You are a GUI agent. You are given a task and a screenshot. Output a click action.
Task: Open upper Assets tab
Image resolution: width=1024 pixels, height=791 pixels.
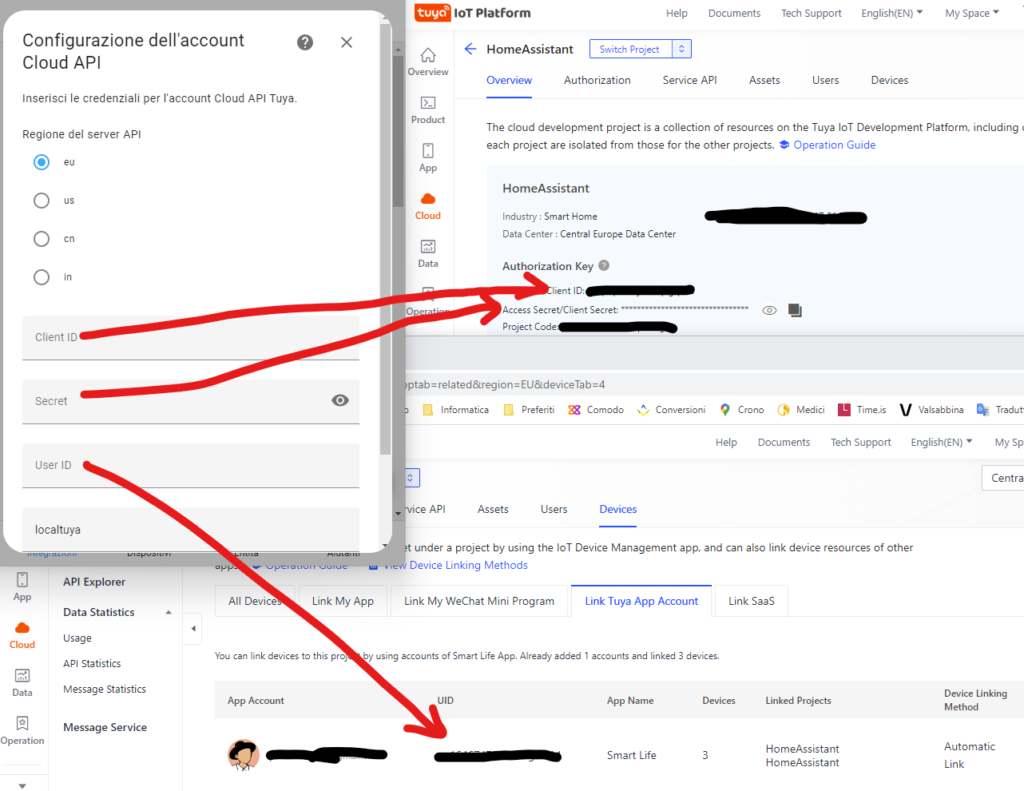coord(764,80)
